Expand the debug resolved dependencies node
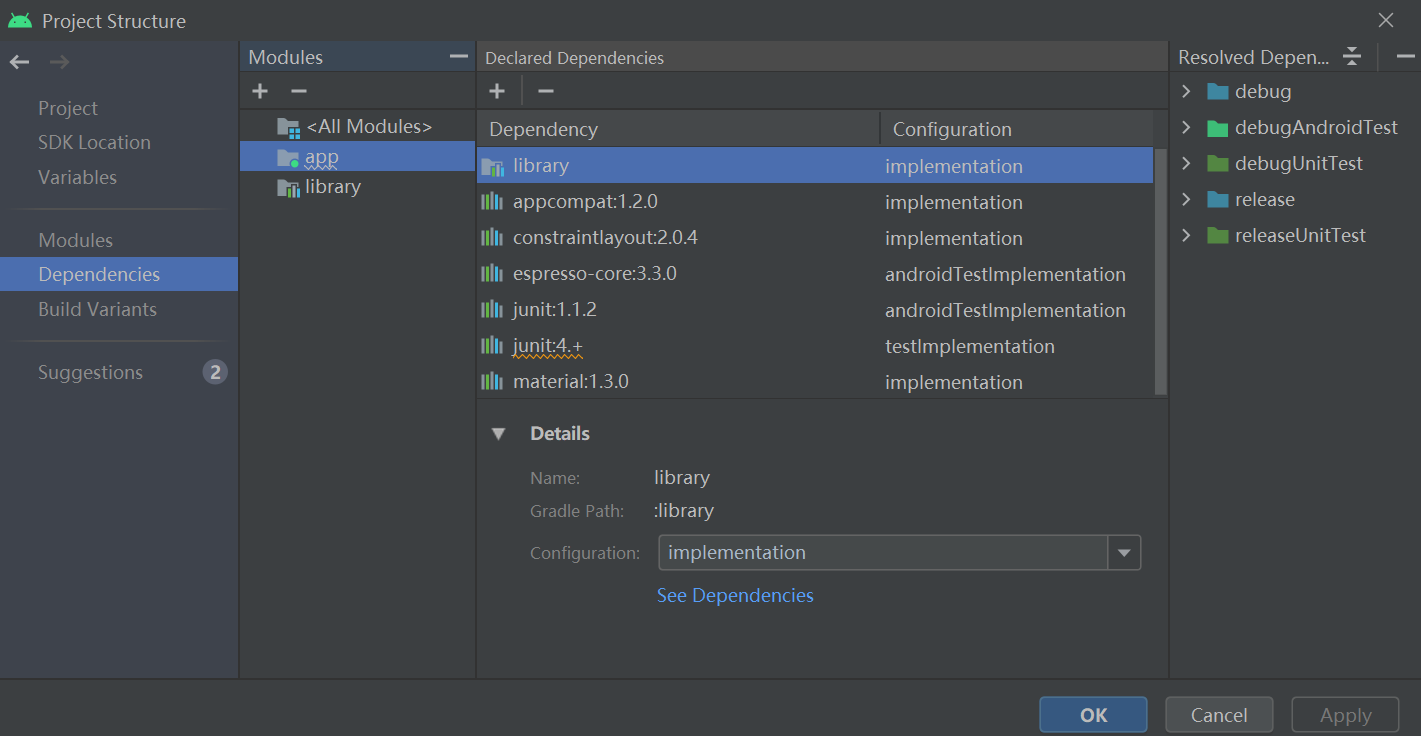The height and width of the screenshot is (736, 1421). [x=1186, y=91]
